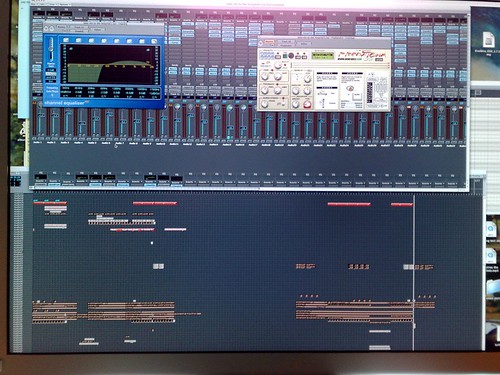Enable the Analyzer button in Channel EQ
This screenshot has height=375, width=500.
tap(51, 74)
